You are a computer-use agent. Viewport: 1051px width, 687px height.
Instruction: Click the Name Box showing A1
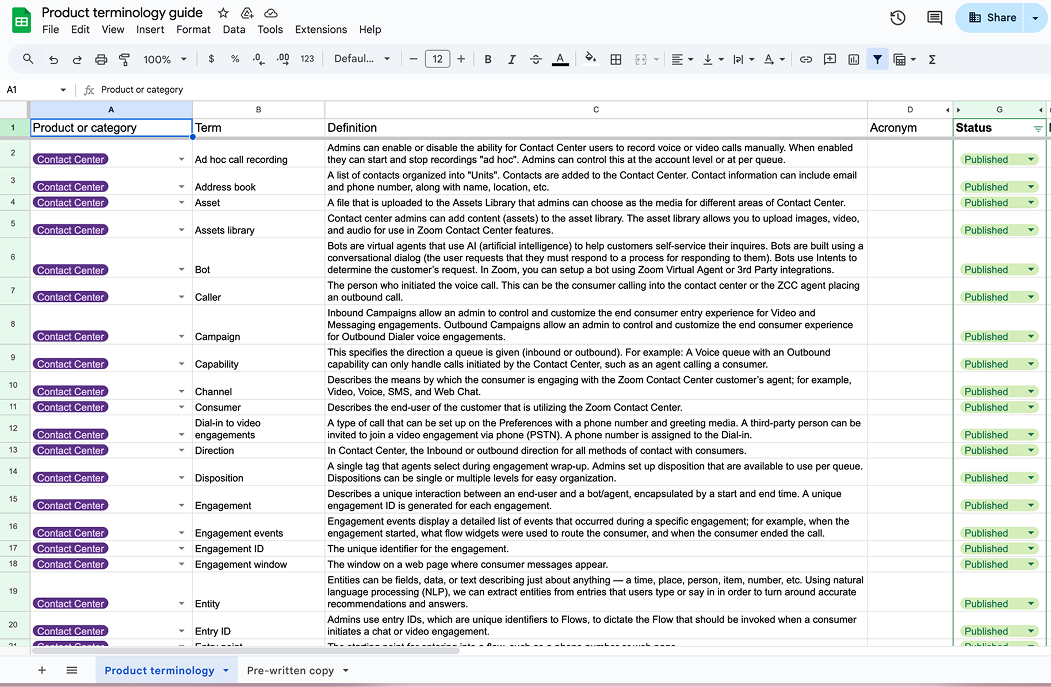point(30,89)
